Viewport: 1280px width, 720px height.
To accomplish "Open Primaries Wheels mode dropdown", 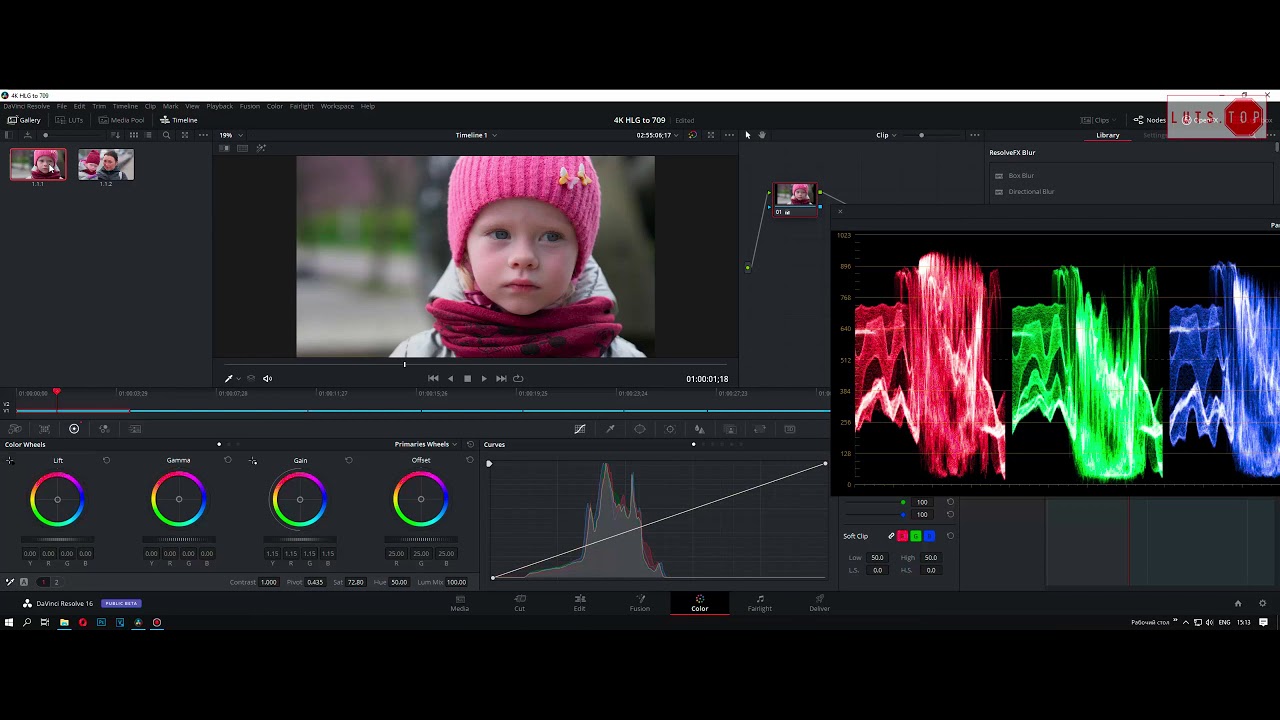I will (x=425, y=444).
